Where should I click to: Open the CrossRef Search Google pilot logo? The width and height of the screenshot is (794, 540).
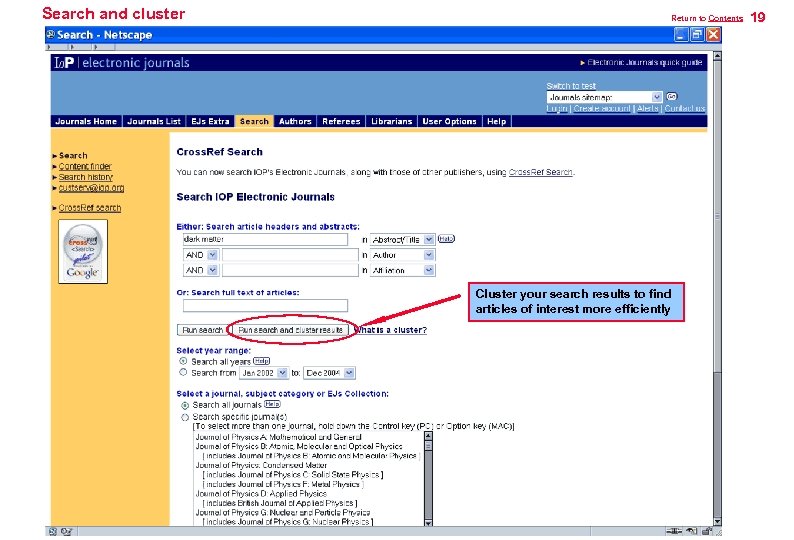83,251
